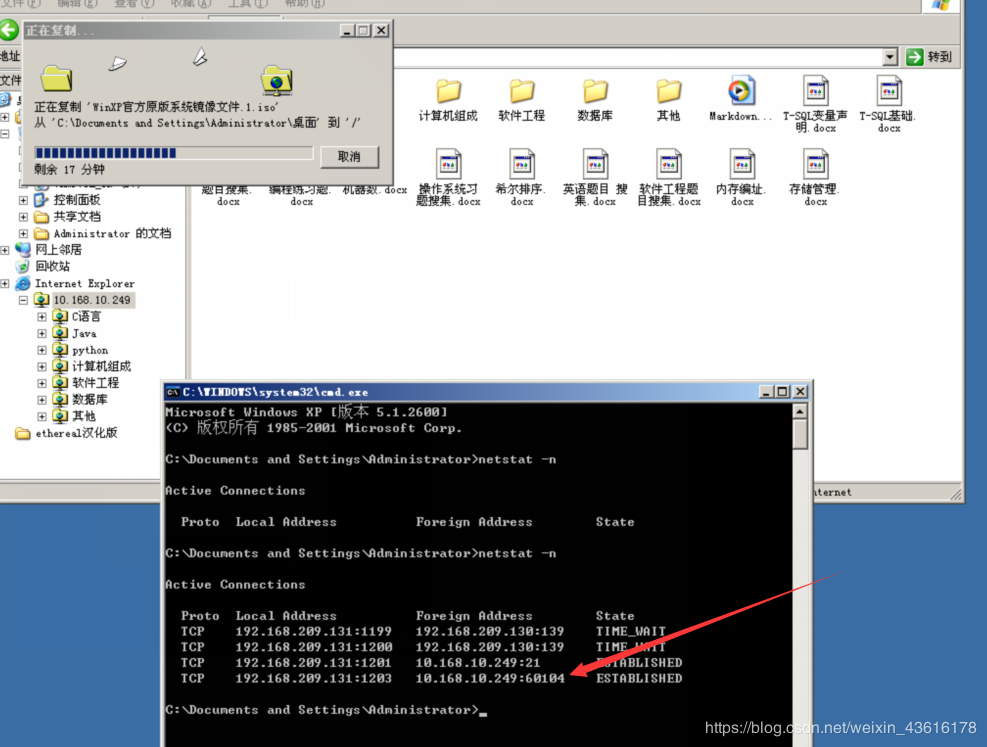Image resolution: width=987 pixels, height=747 pixels.
Task: Expand the python FTP folder node
Action: point(42,350)
